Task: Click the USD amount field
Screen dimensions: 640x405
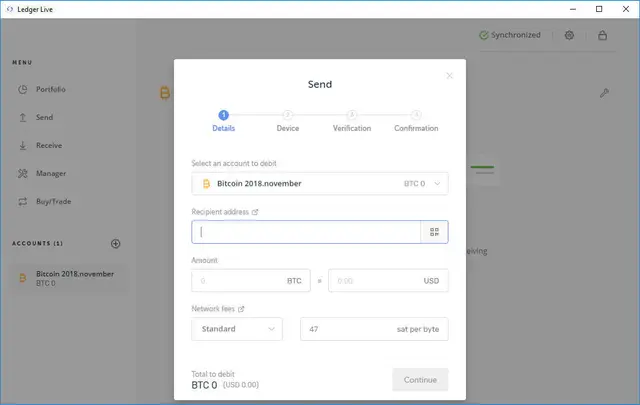Action: 388,280
